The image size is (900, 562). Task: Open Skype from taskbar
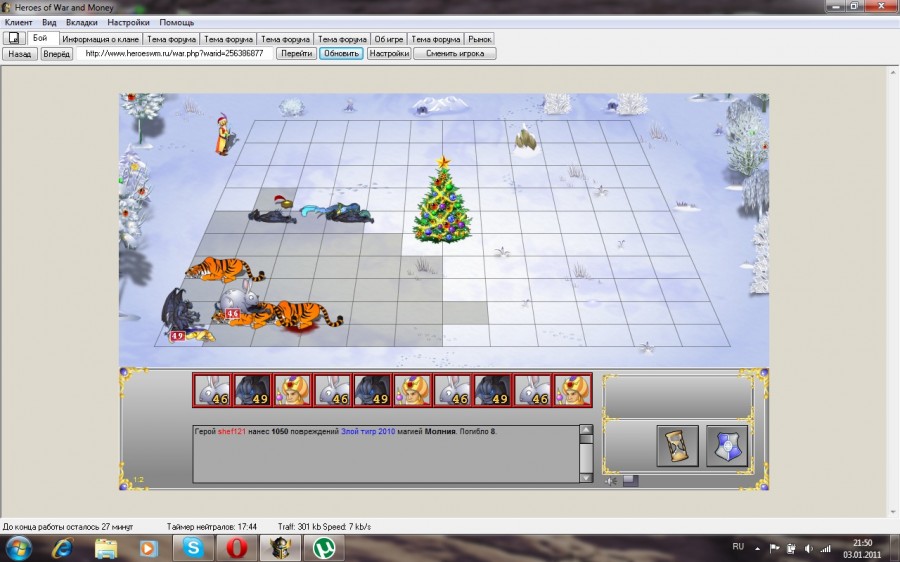coord(193,548)
